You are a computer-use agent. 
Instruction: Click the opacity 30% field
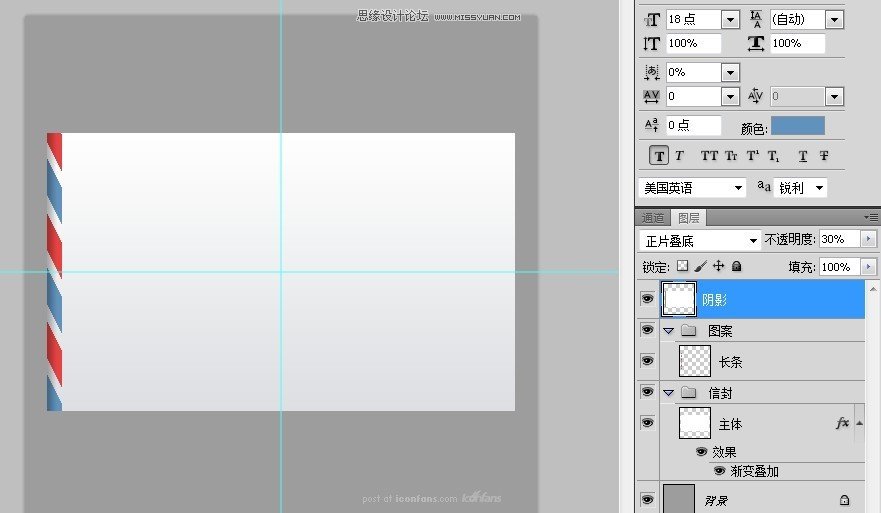(839, 239)
